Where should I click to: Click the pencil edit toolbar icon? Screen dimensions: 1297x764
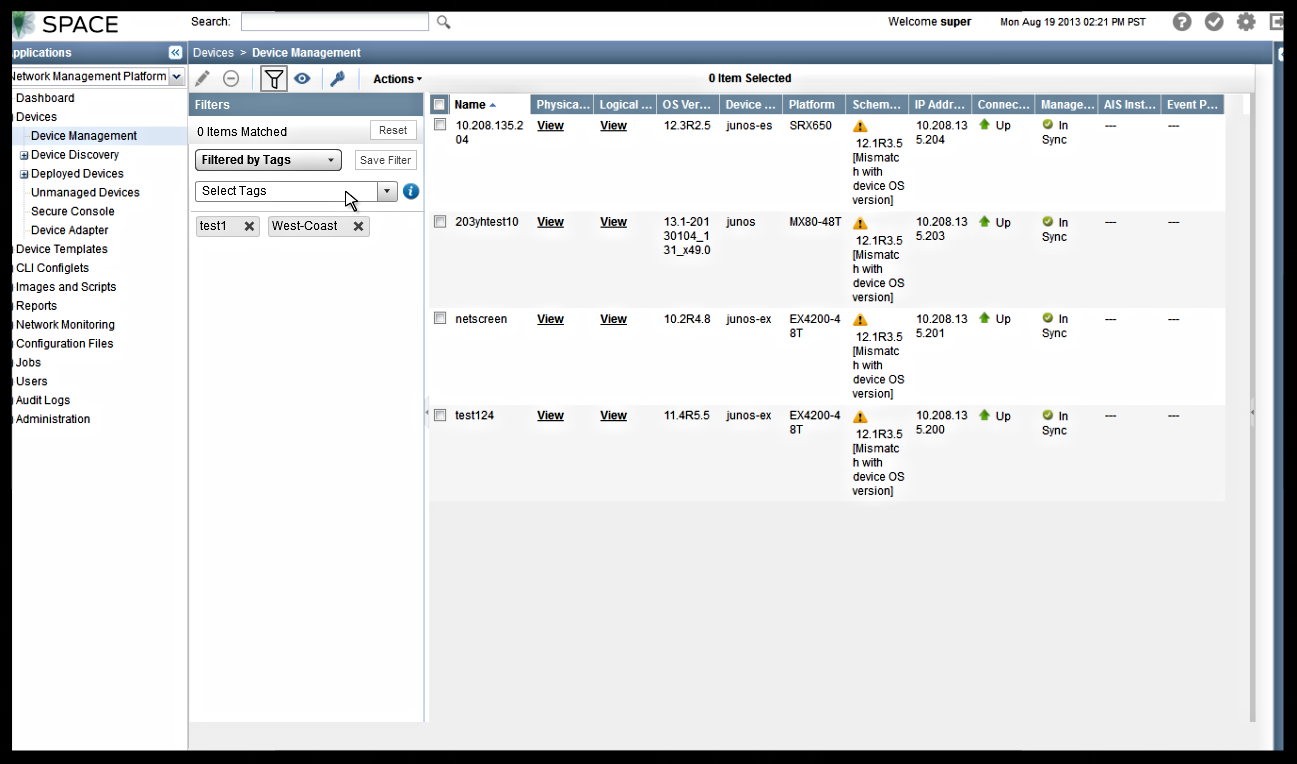tap(202, 78)
